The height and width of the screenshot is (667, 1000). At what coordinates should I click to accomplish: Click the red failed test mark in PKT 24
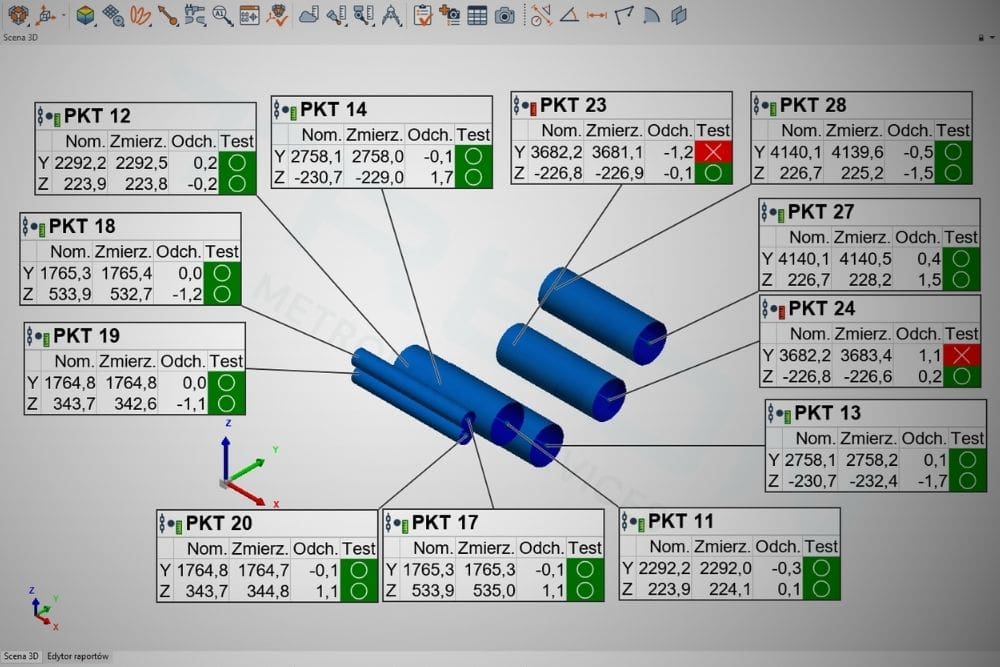(961, 355)
